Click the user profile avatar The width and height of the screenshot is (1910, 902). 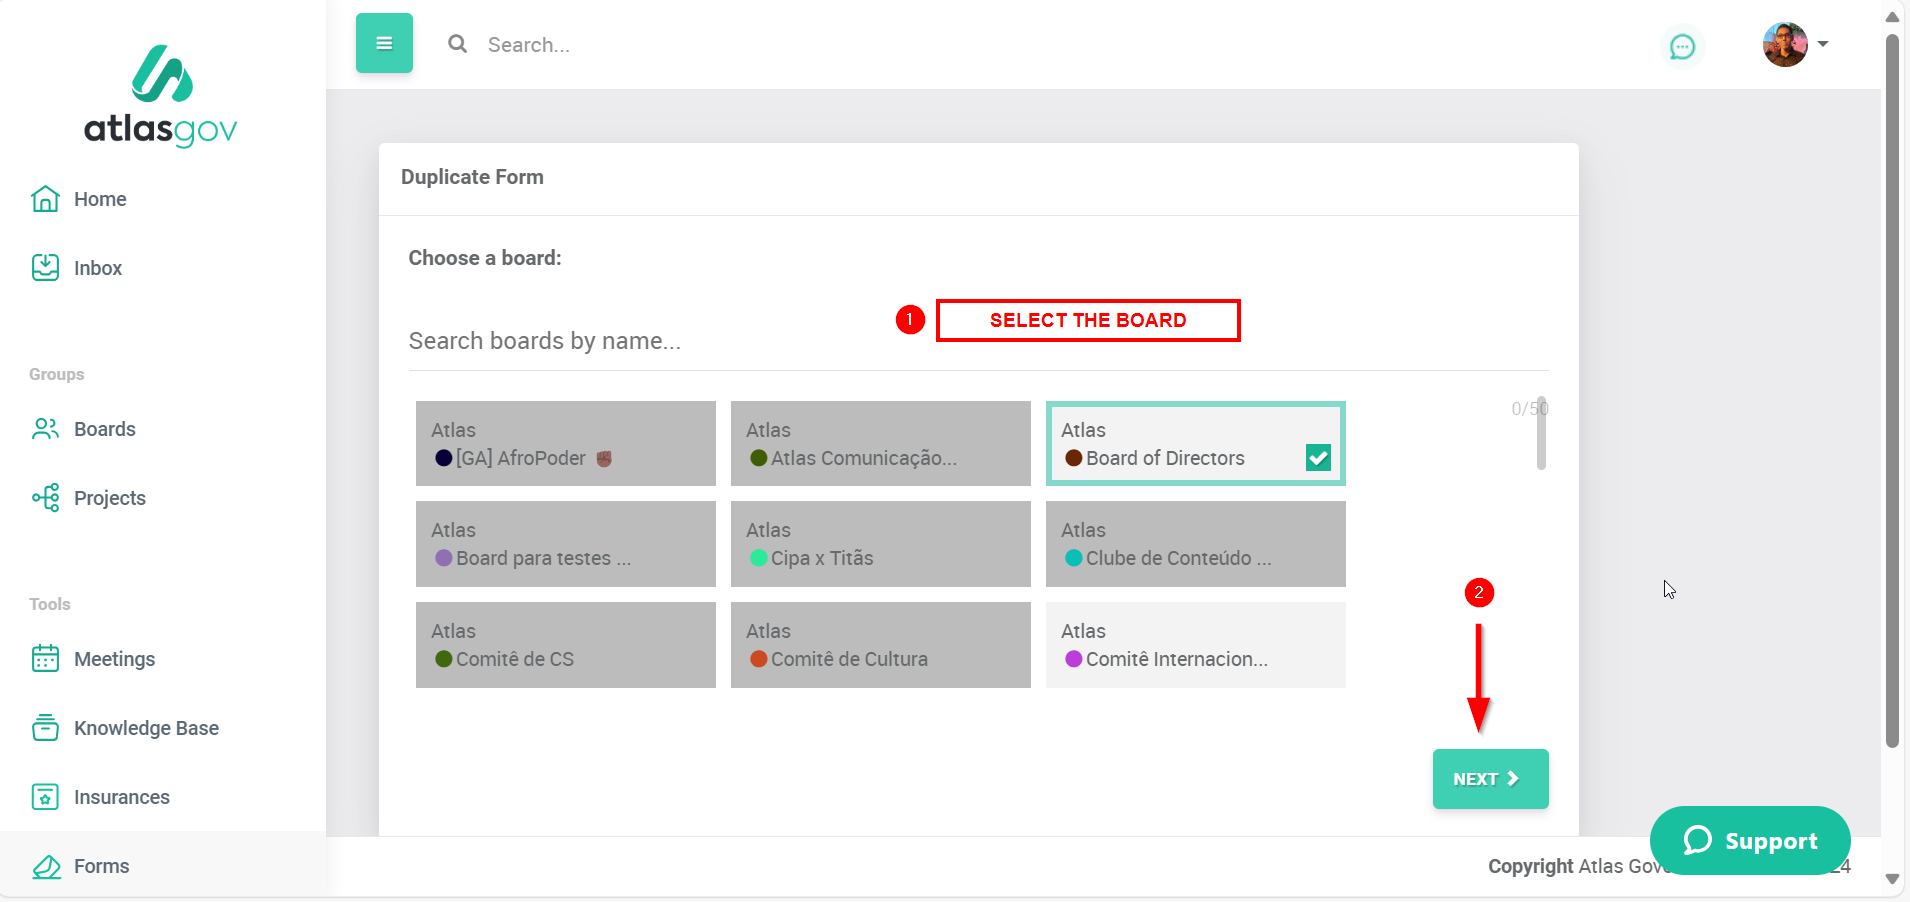coord(1785,44)
